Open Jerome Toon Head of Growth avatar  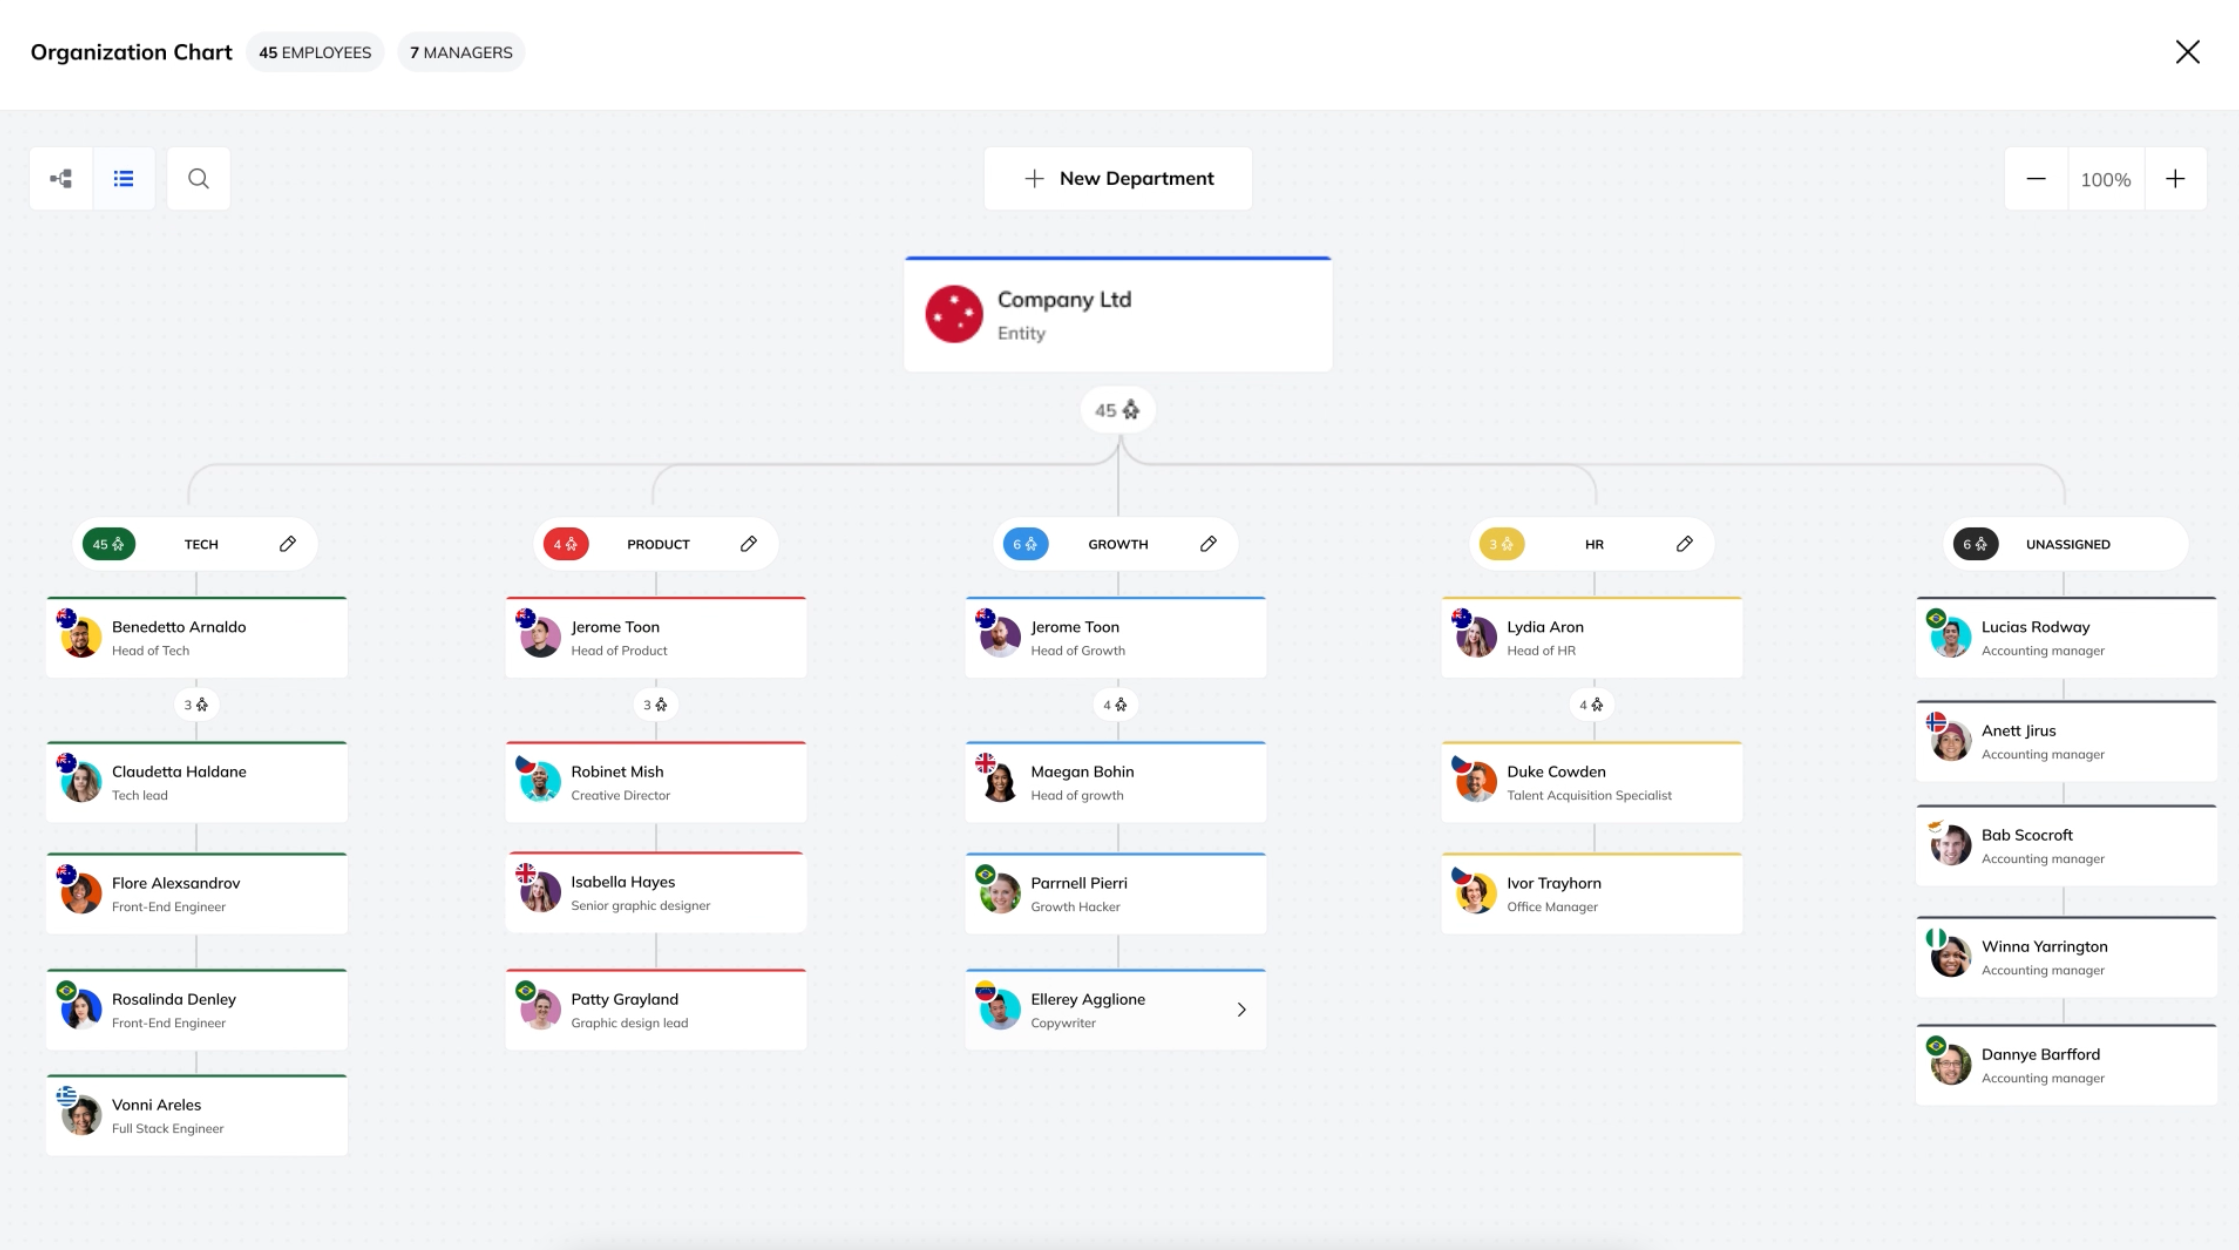tap(1000, 637)
